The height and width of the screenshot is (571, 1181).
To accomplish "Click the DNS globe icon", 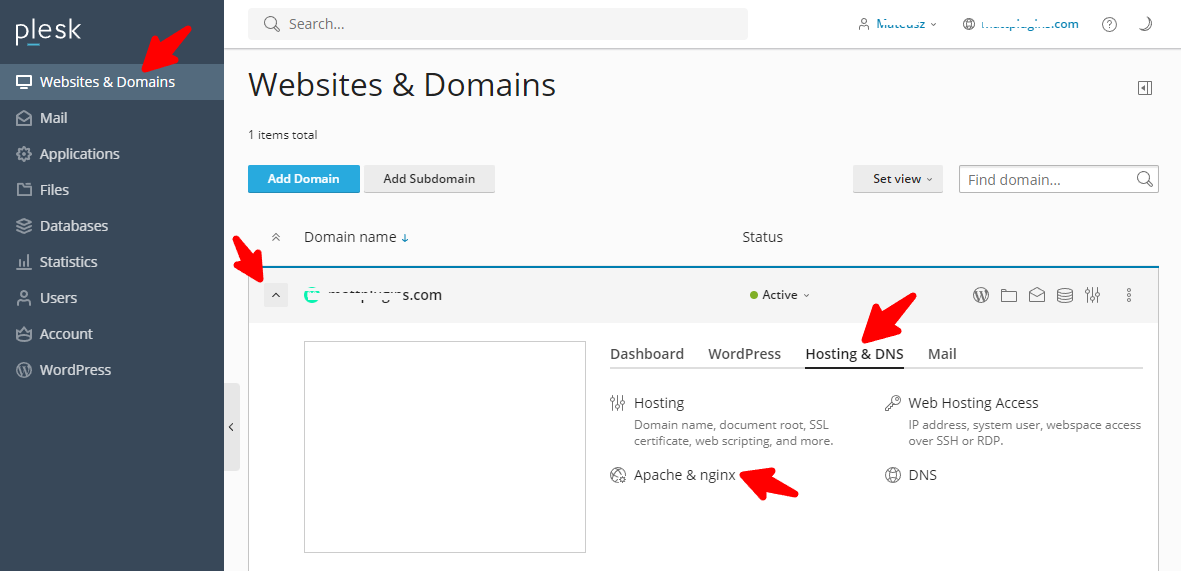I will 892,475.
